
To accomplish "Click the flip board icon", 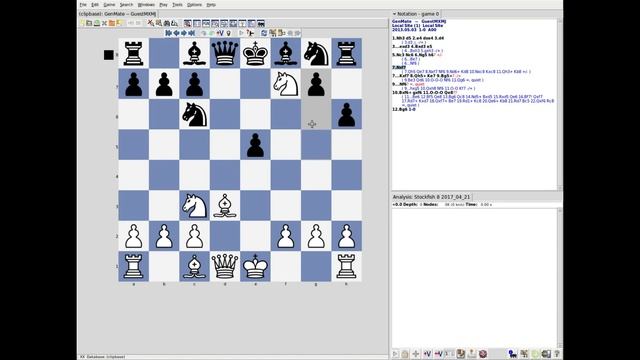I will pyautogui.click(x=264, y=33).
